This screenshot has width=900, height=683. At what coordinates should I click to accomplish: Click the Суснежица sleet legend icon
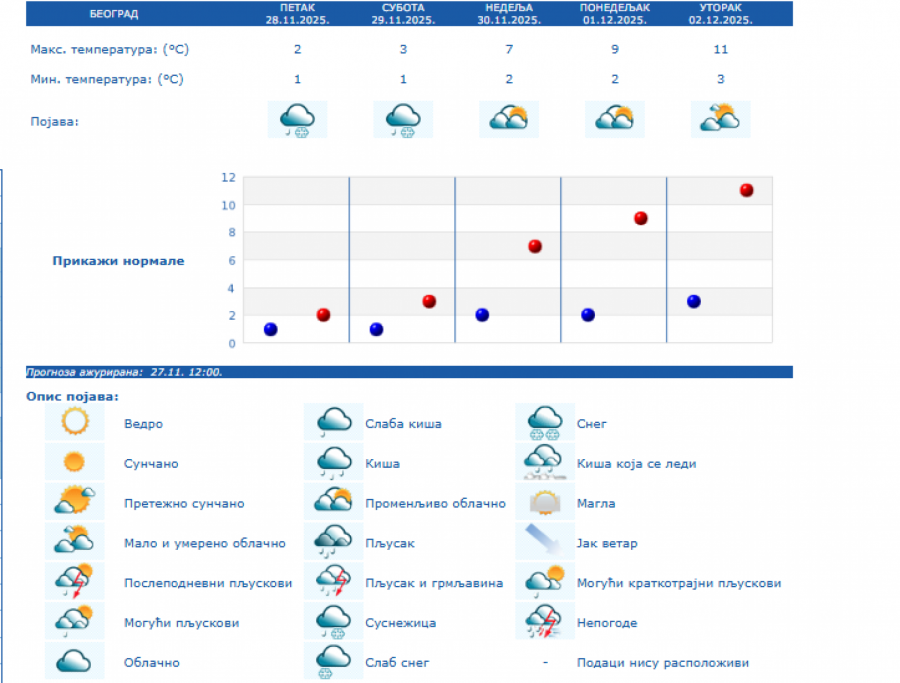[333, 622]
